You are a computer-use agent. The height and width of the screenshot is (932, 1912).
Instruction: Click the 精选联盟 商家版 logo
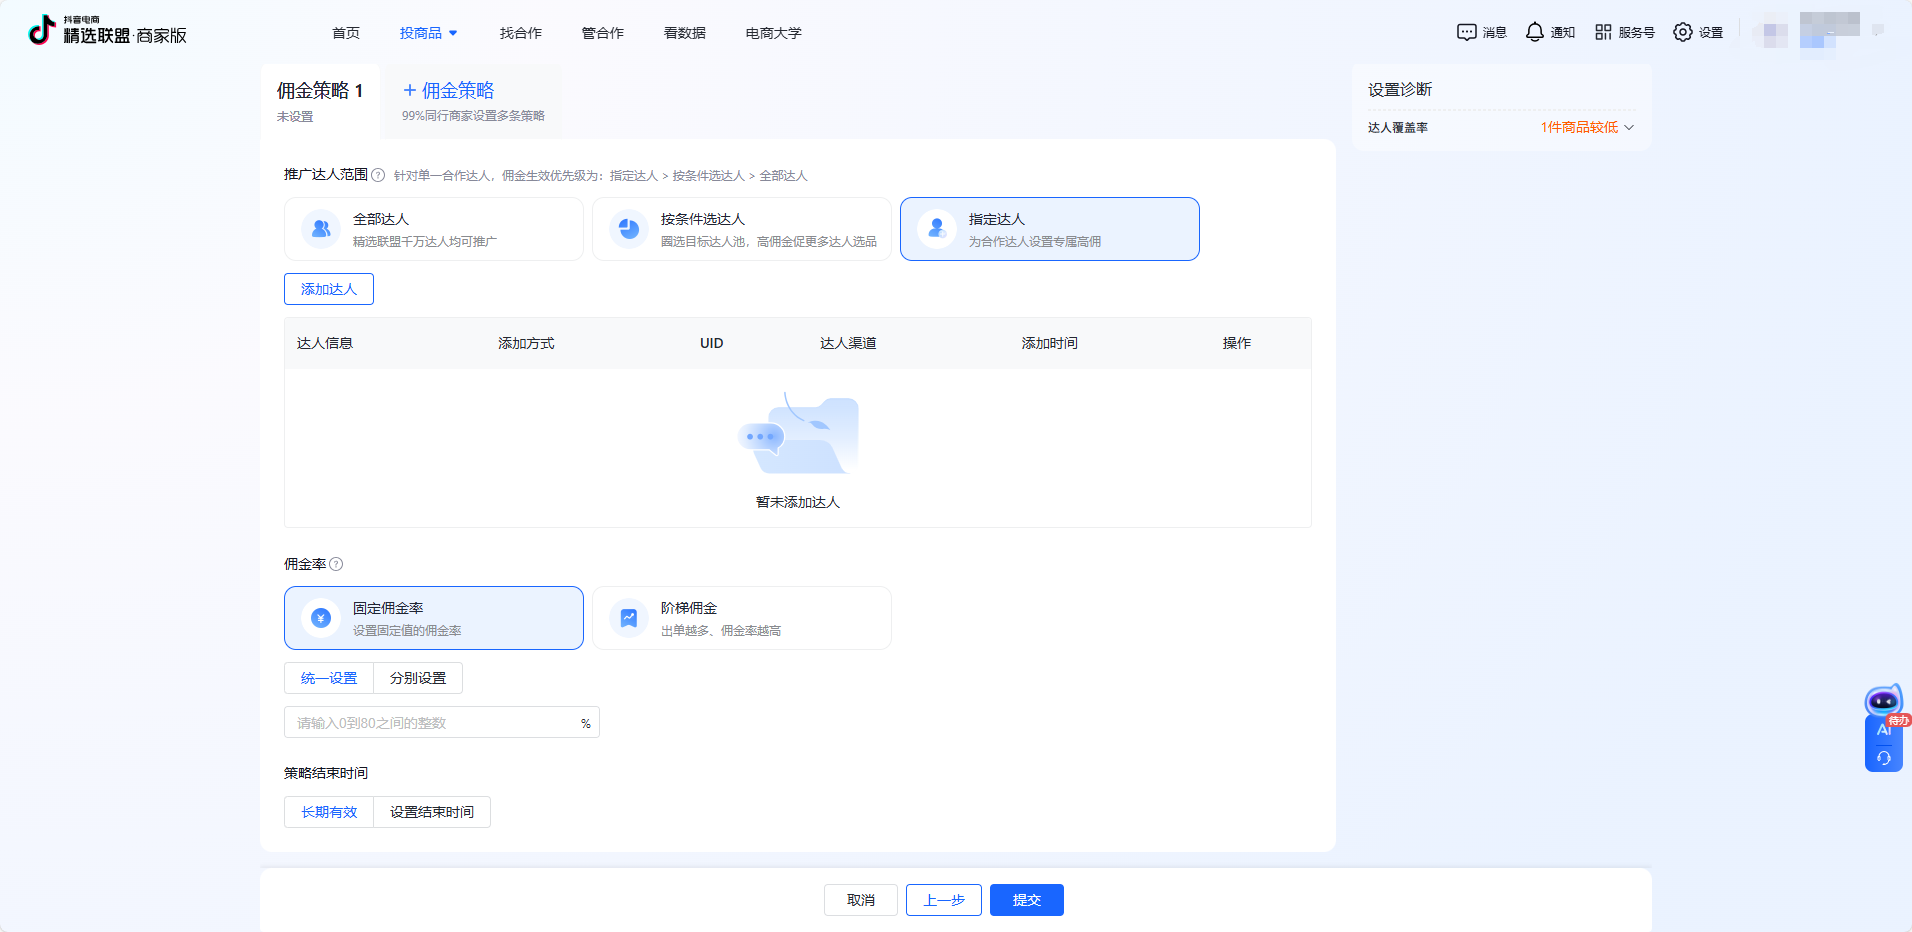pyautogui.click(x=108, y=31)
